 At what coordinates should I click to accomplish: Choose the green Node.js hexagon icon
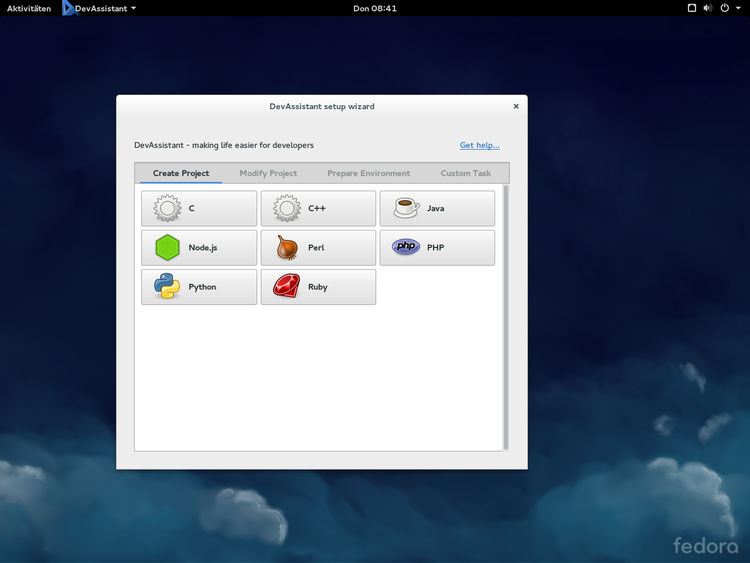pyautogui.click(x=167, y=248)
